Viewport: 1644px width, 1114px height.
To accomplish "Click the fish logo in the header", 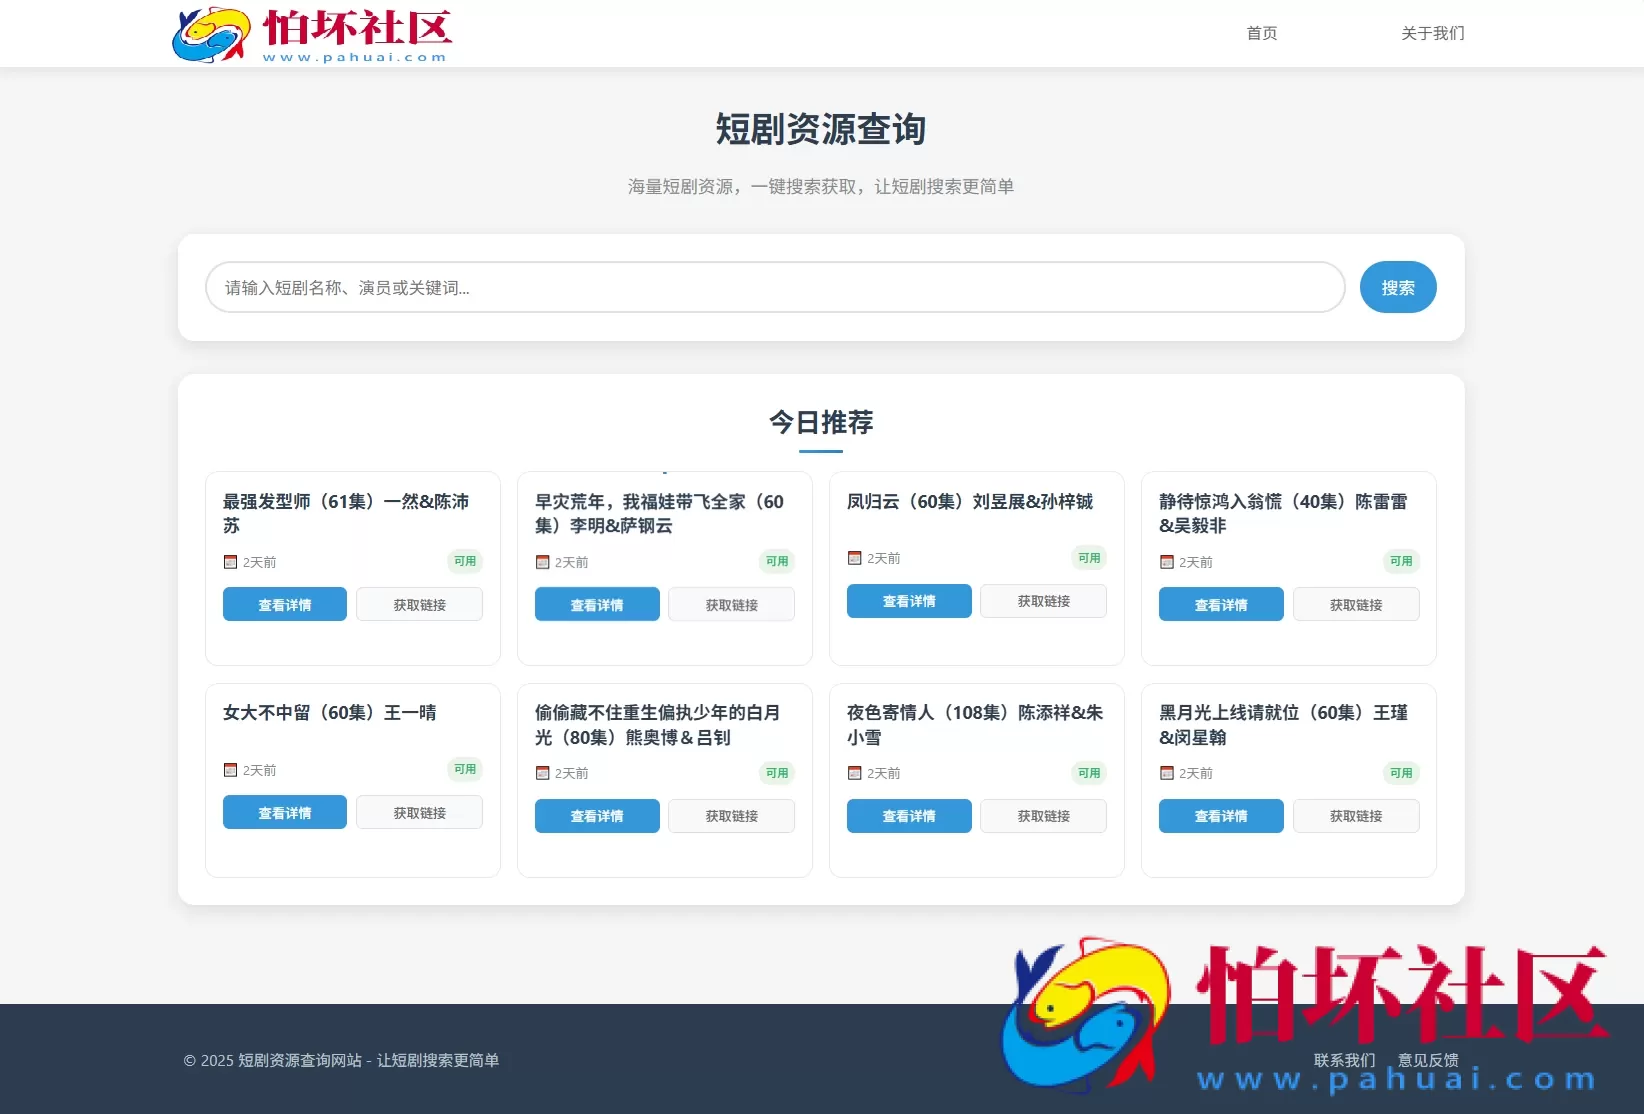I will point(210,32).
